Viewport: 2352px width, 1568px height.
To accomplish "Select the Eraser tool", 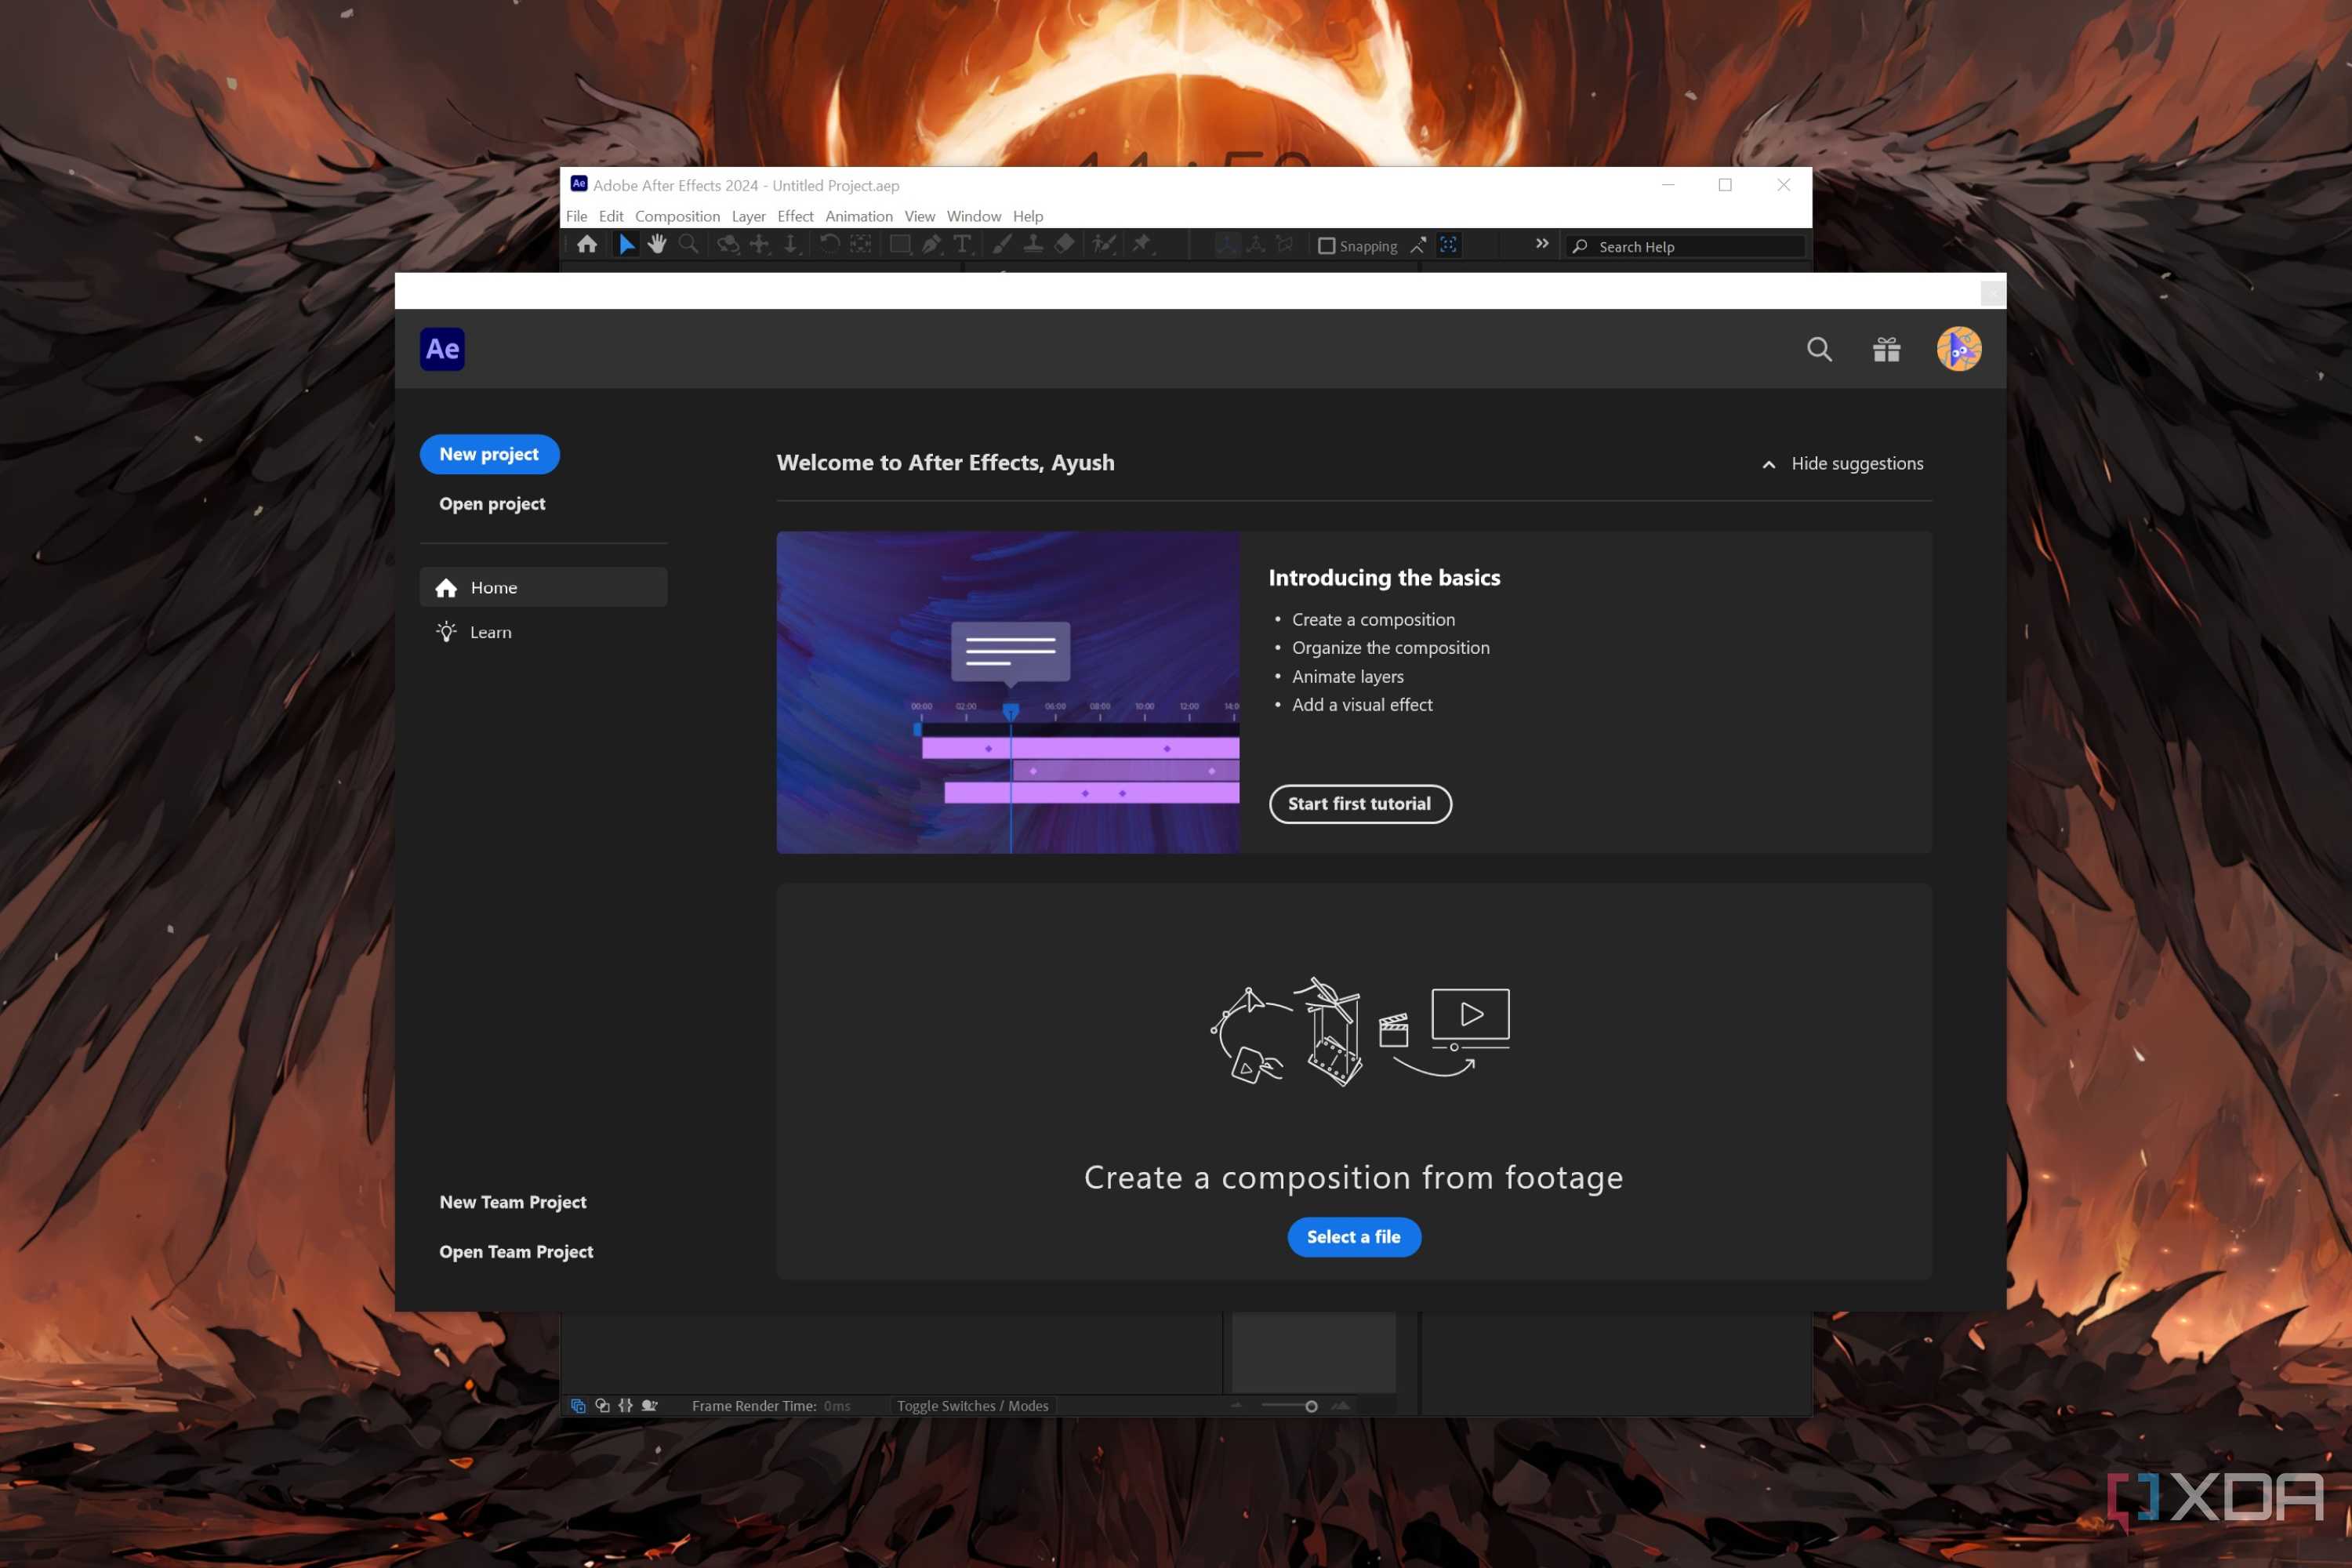I will pos(1064,245).
